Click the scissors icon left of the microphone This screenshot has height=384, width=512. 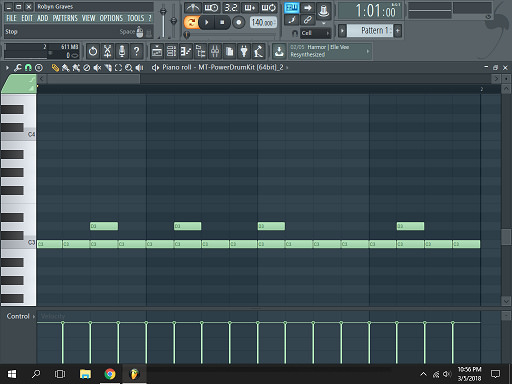pos(107,51)
